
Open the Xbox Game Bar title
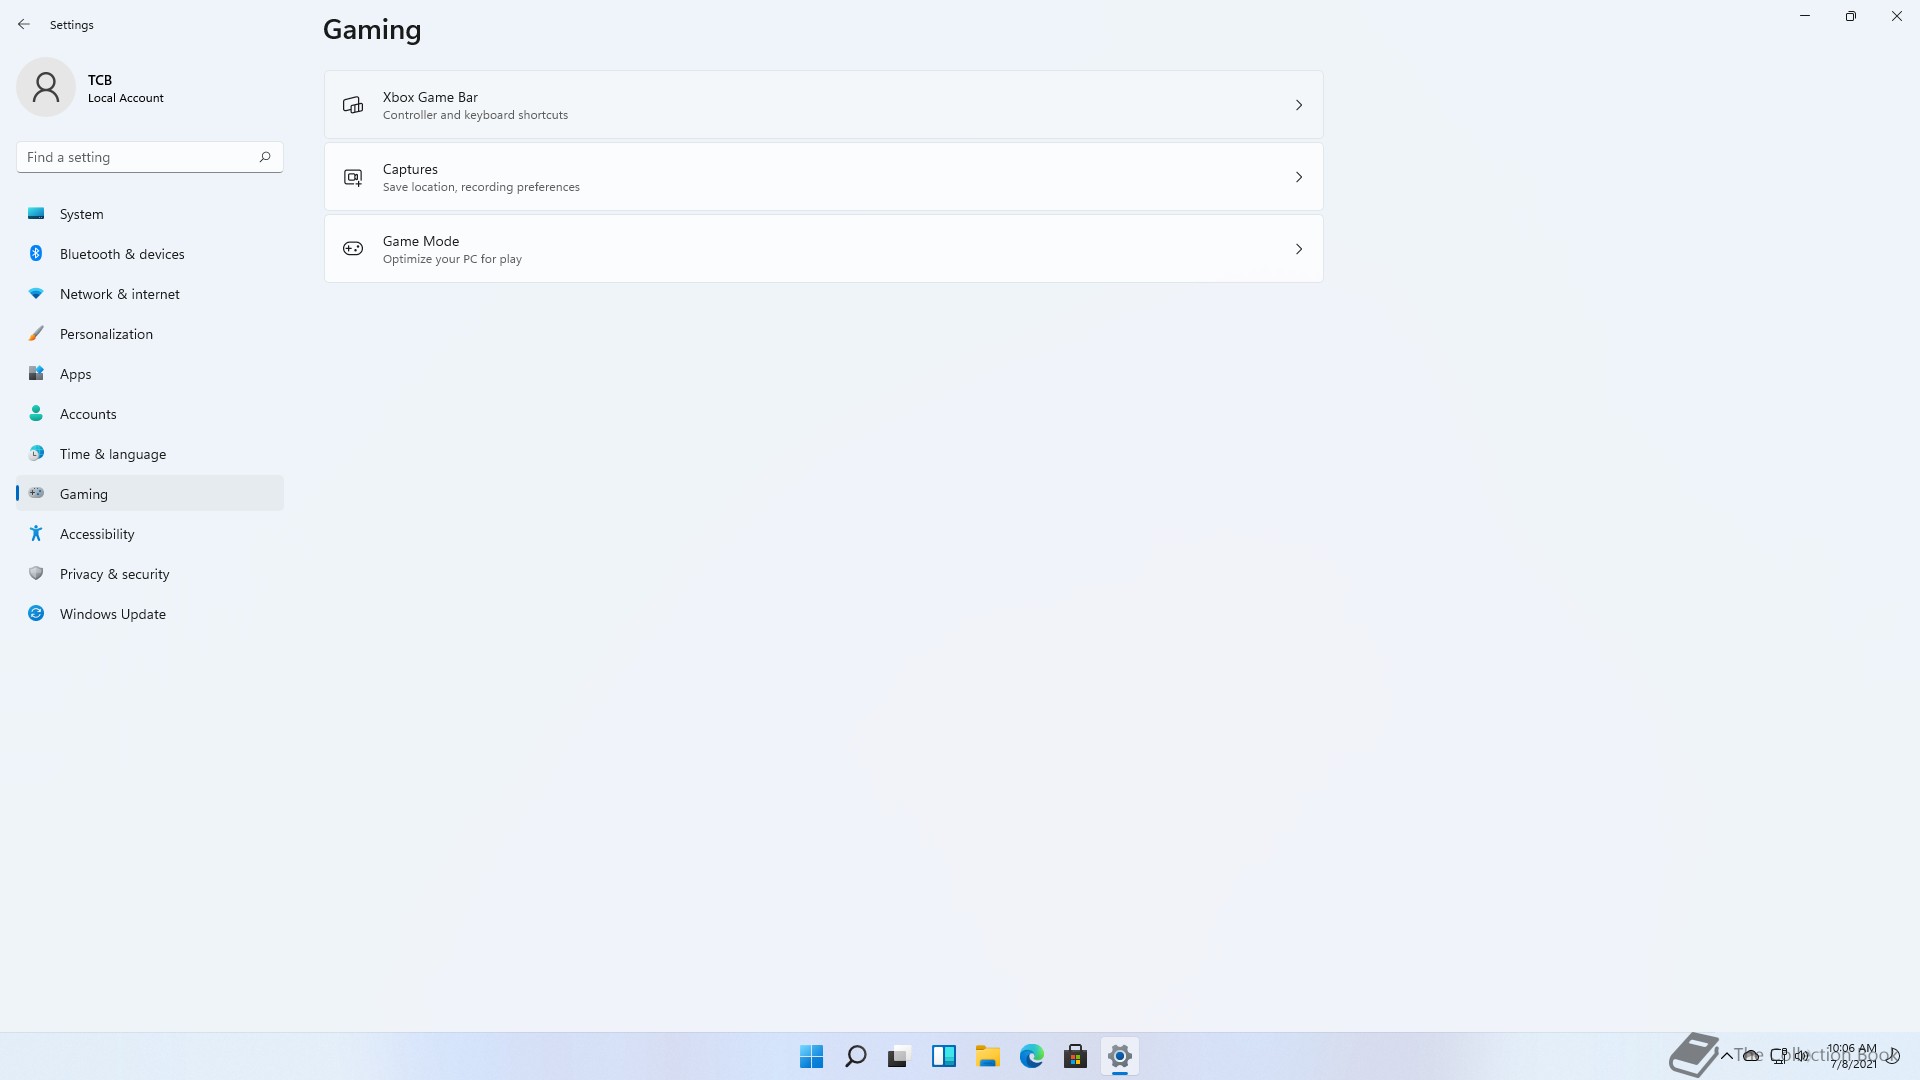(430, 97)
